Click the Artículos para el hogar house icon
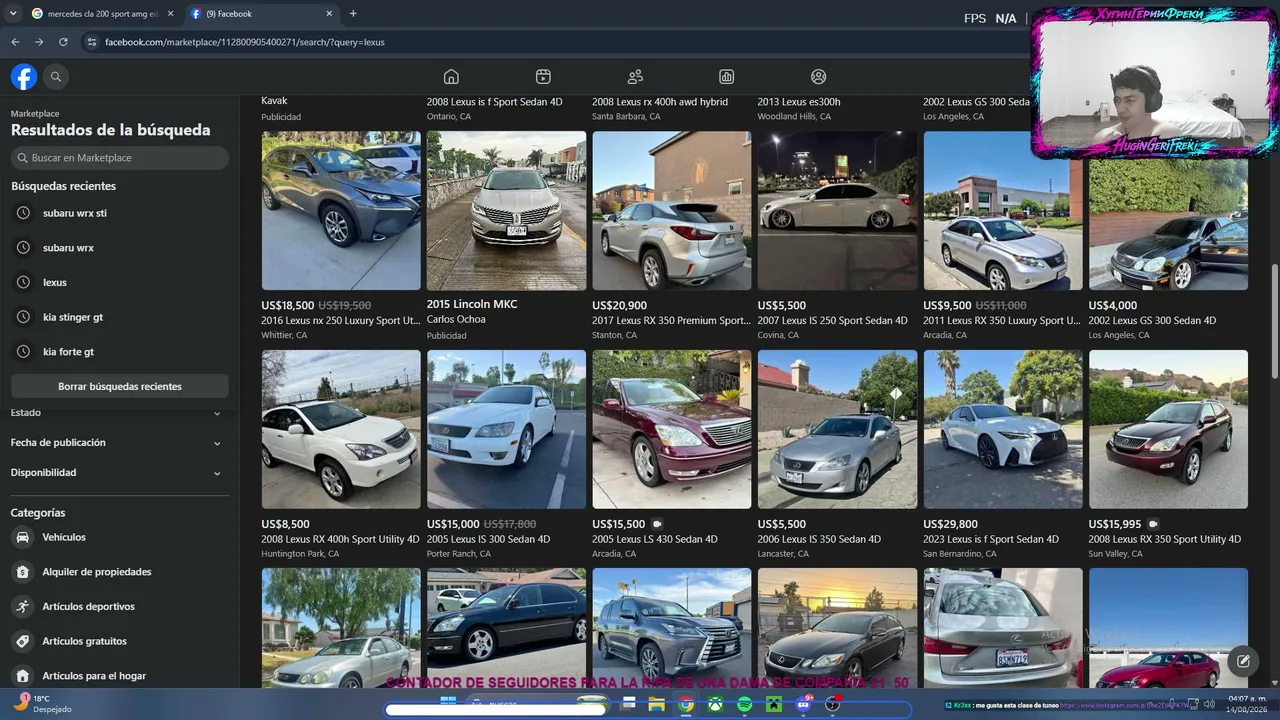This screenshot has width=1280, height=720. point(22,676)
